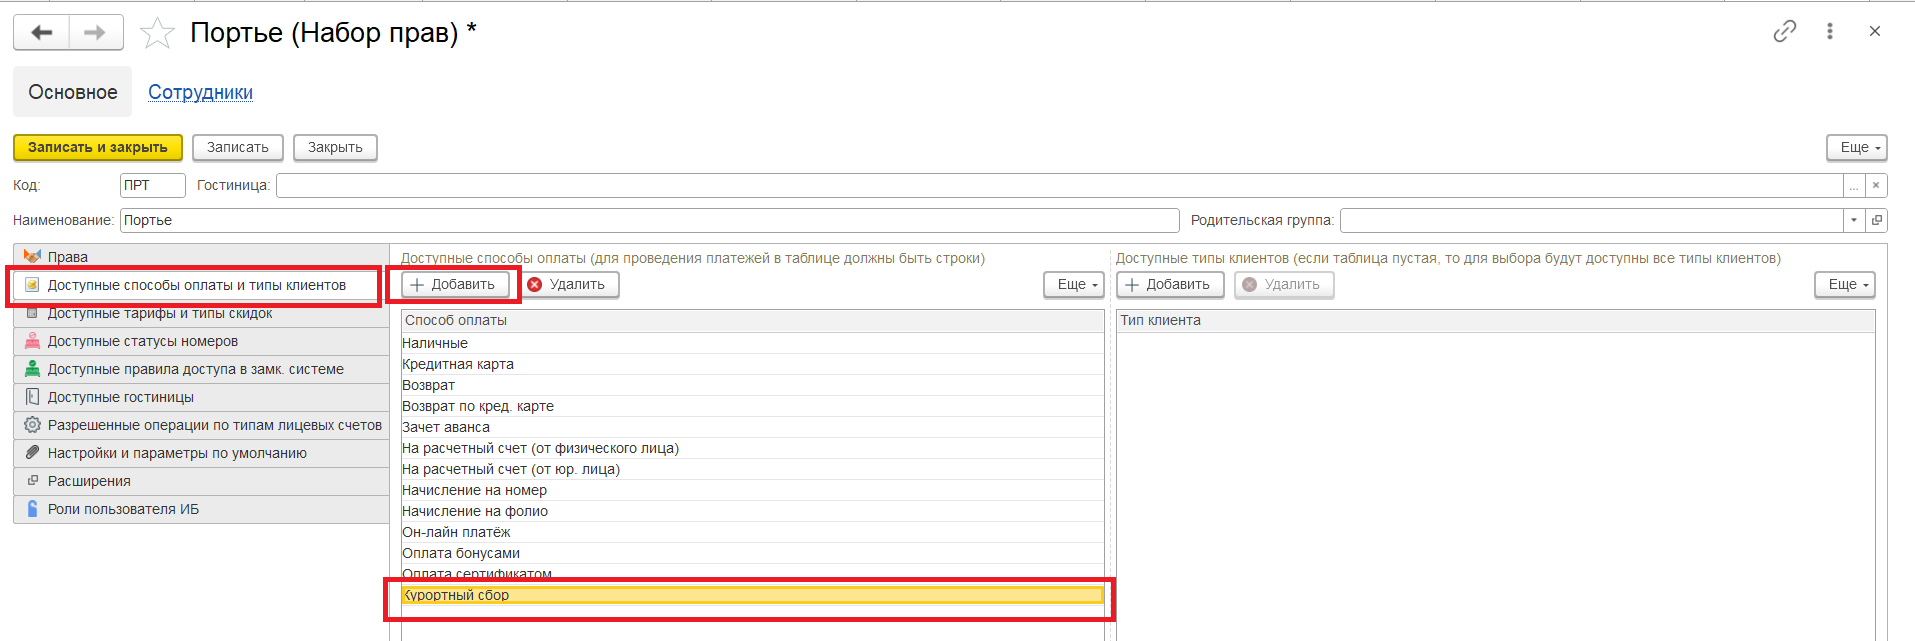This screenshot has height=641, width=1915.
Task: Select the Расширения section
Action: (x=201, y=481)
